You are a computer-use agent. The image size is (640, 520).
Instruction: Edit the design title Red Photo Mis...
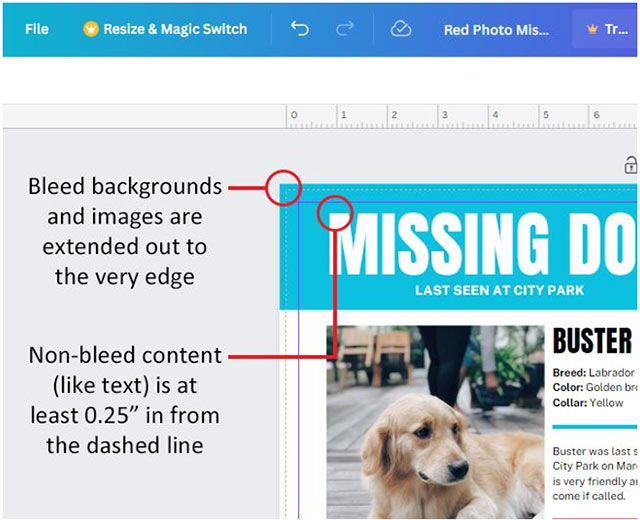coord(496,29)
